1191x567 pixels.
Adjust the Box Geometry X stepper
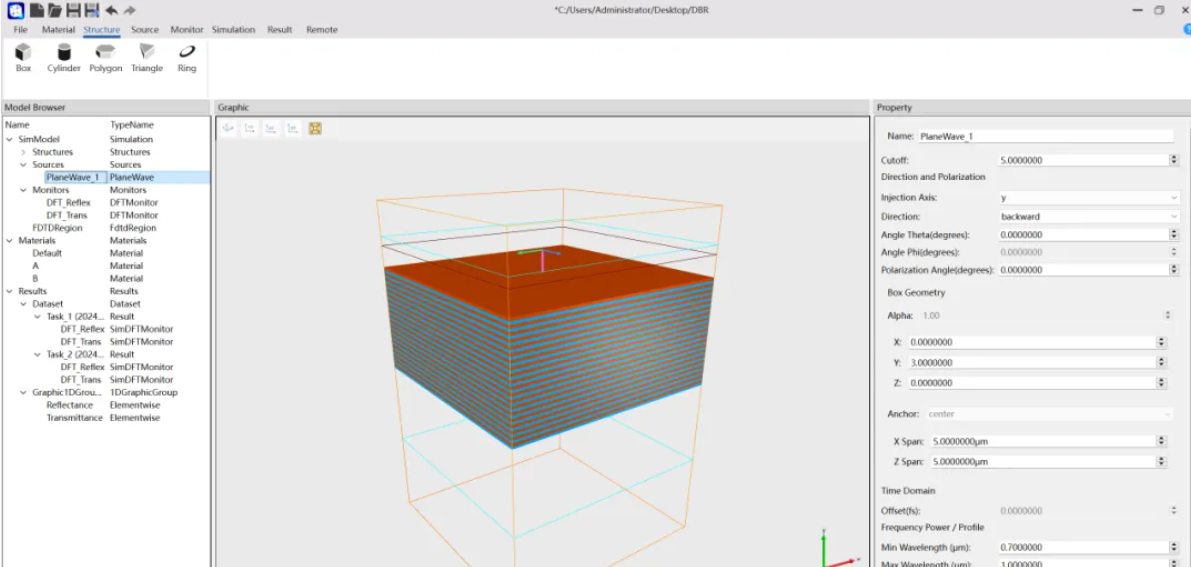[1161, 342]
